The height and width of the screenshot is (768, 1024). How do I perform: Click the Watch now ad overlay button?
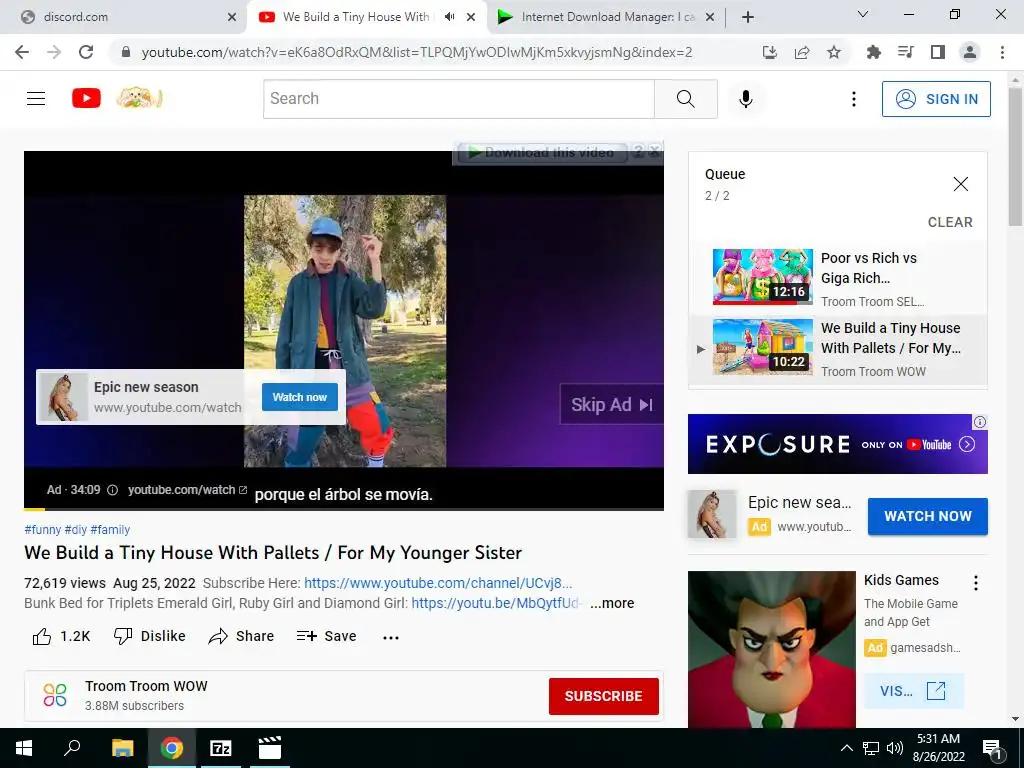click(300, 397)
